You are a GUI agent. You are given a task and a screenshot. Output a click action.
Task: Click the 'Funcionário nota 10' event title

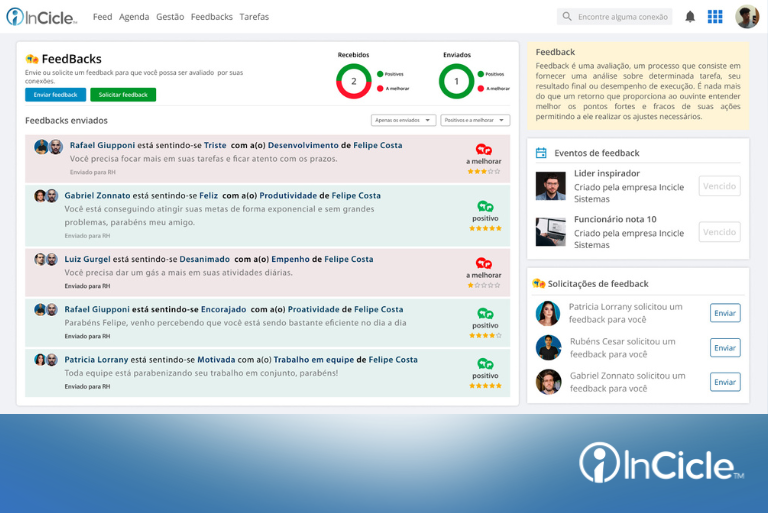coord(615,220)
